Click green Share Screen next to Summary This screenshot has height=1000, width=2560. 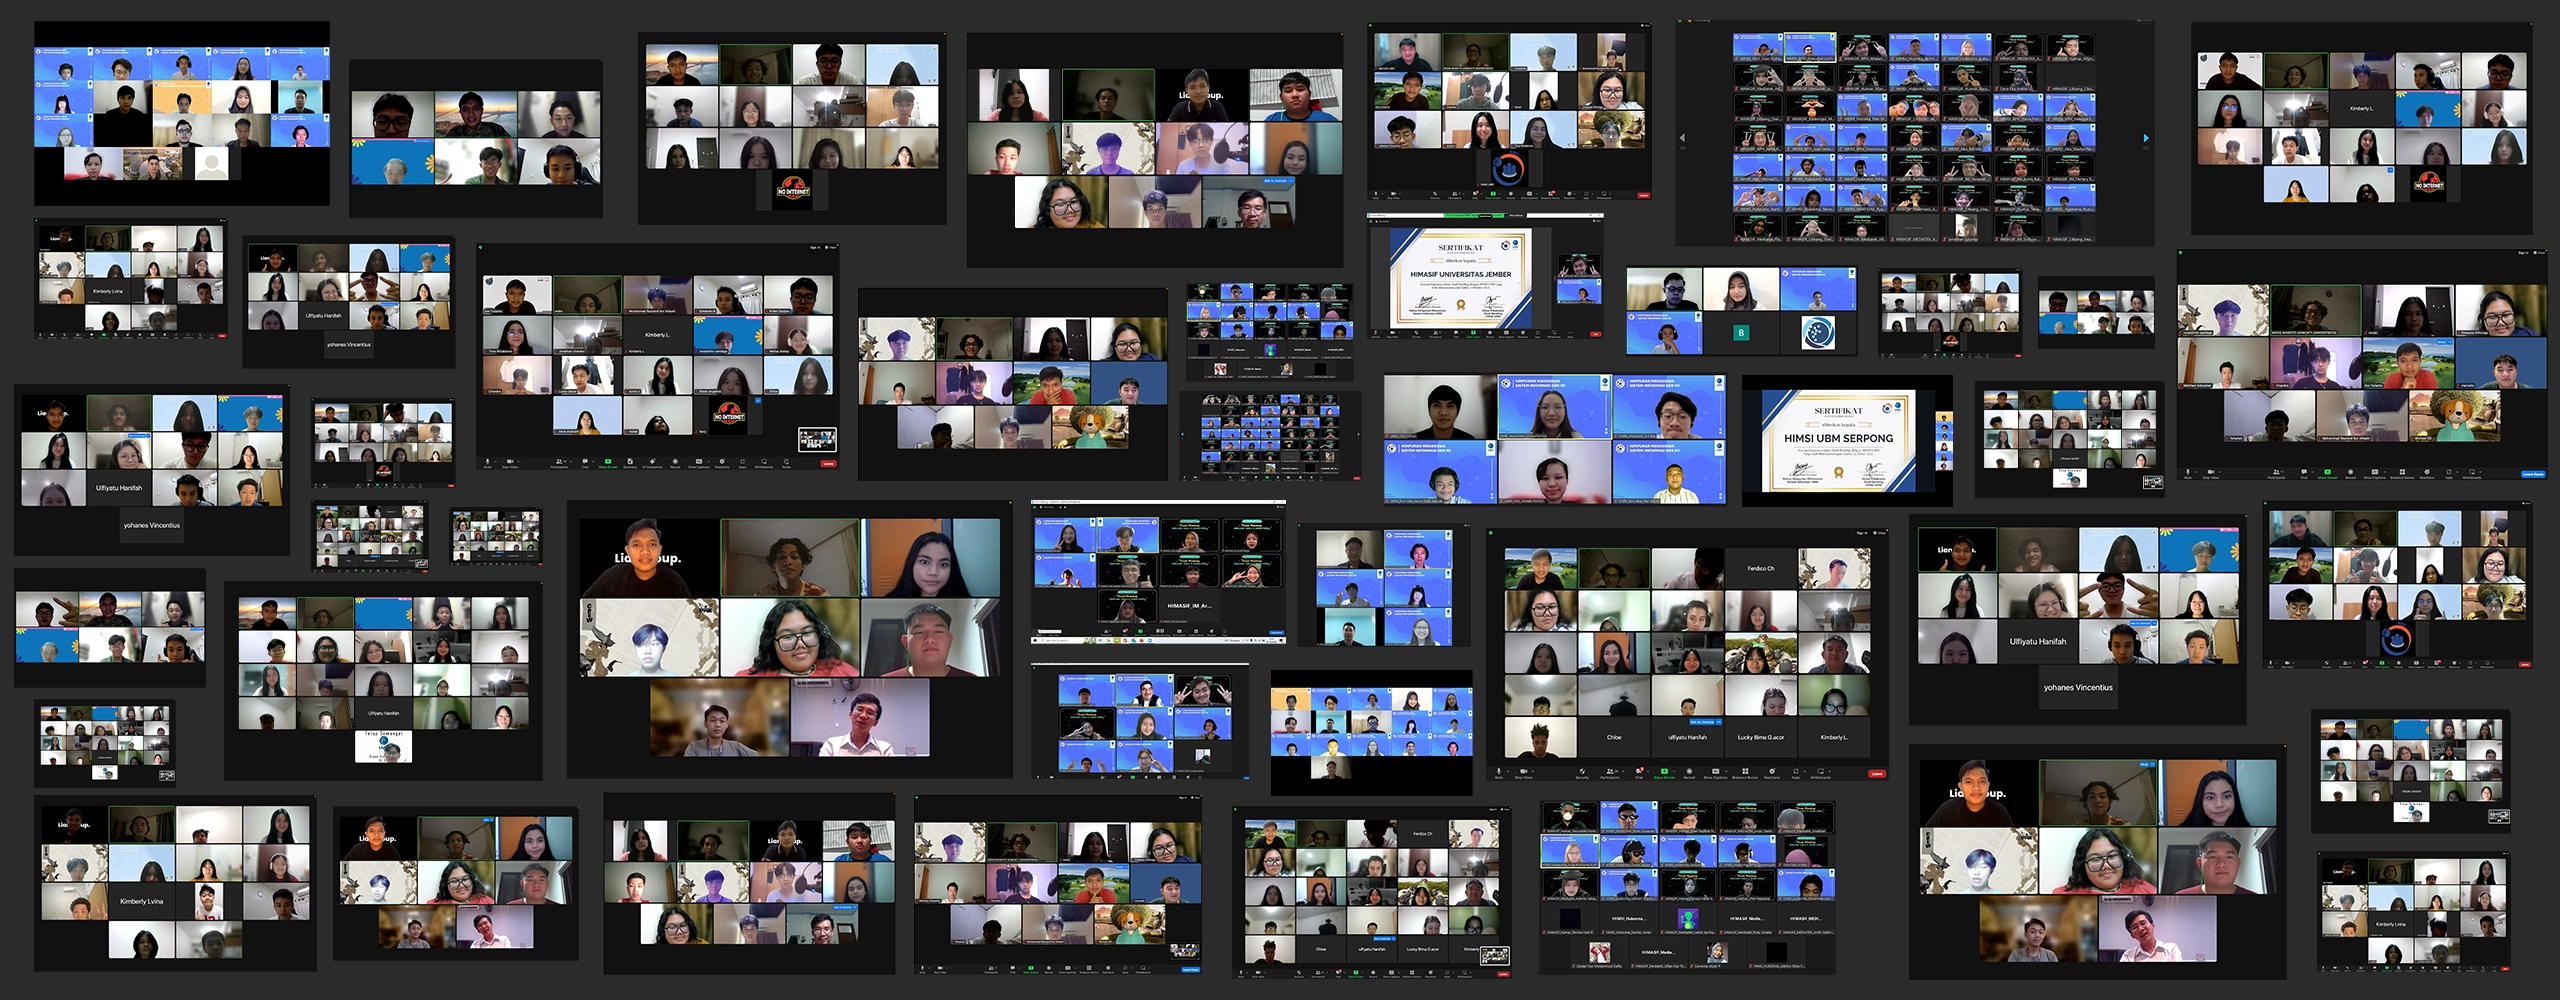tap(608, 462)
